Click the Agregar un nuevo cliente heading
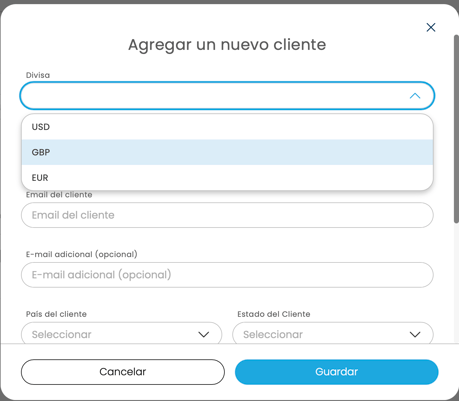The image size is (459, 401). click(x=227, y=45)
